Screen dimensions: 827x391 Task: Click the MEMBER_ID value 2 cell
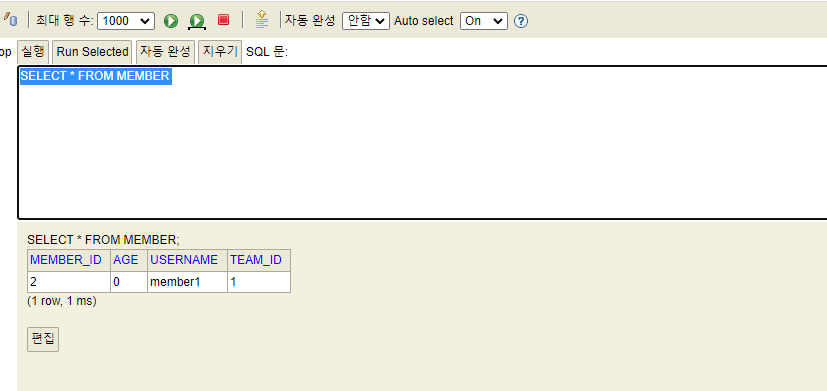69,282
